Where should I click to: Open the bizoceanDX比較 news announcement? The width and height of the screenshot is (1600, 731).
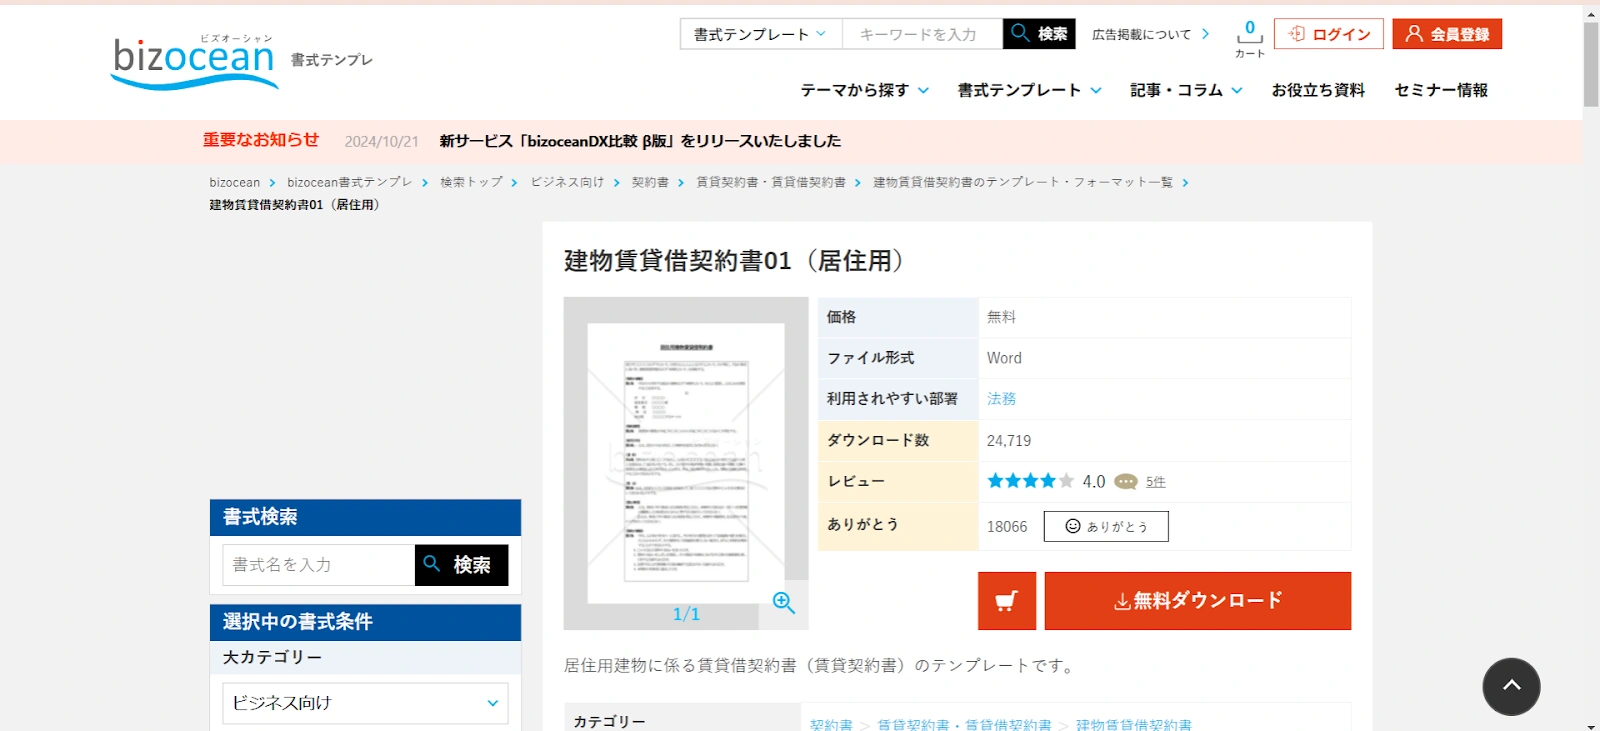640,141
